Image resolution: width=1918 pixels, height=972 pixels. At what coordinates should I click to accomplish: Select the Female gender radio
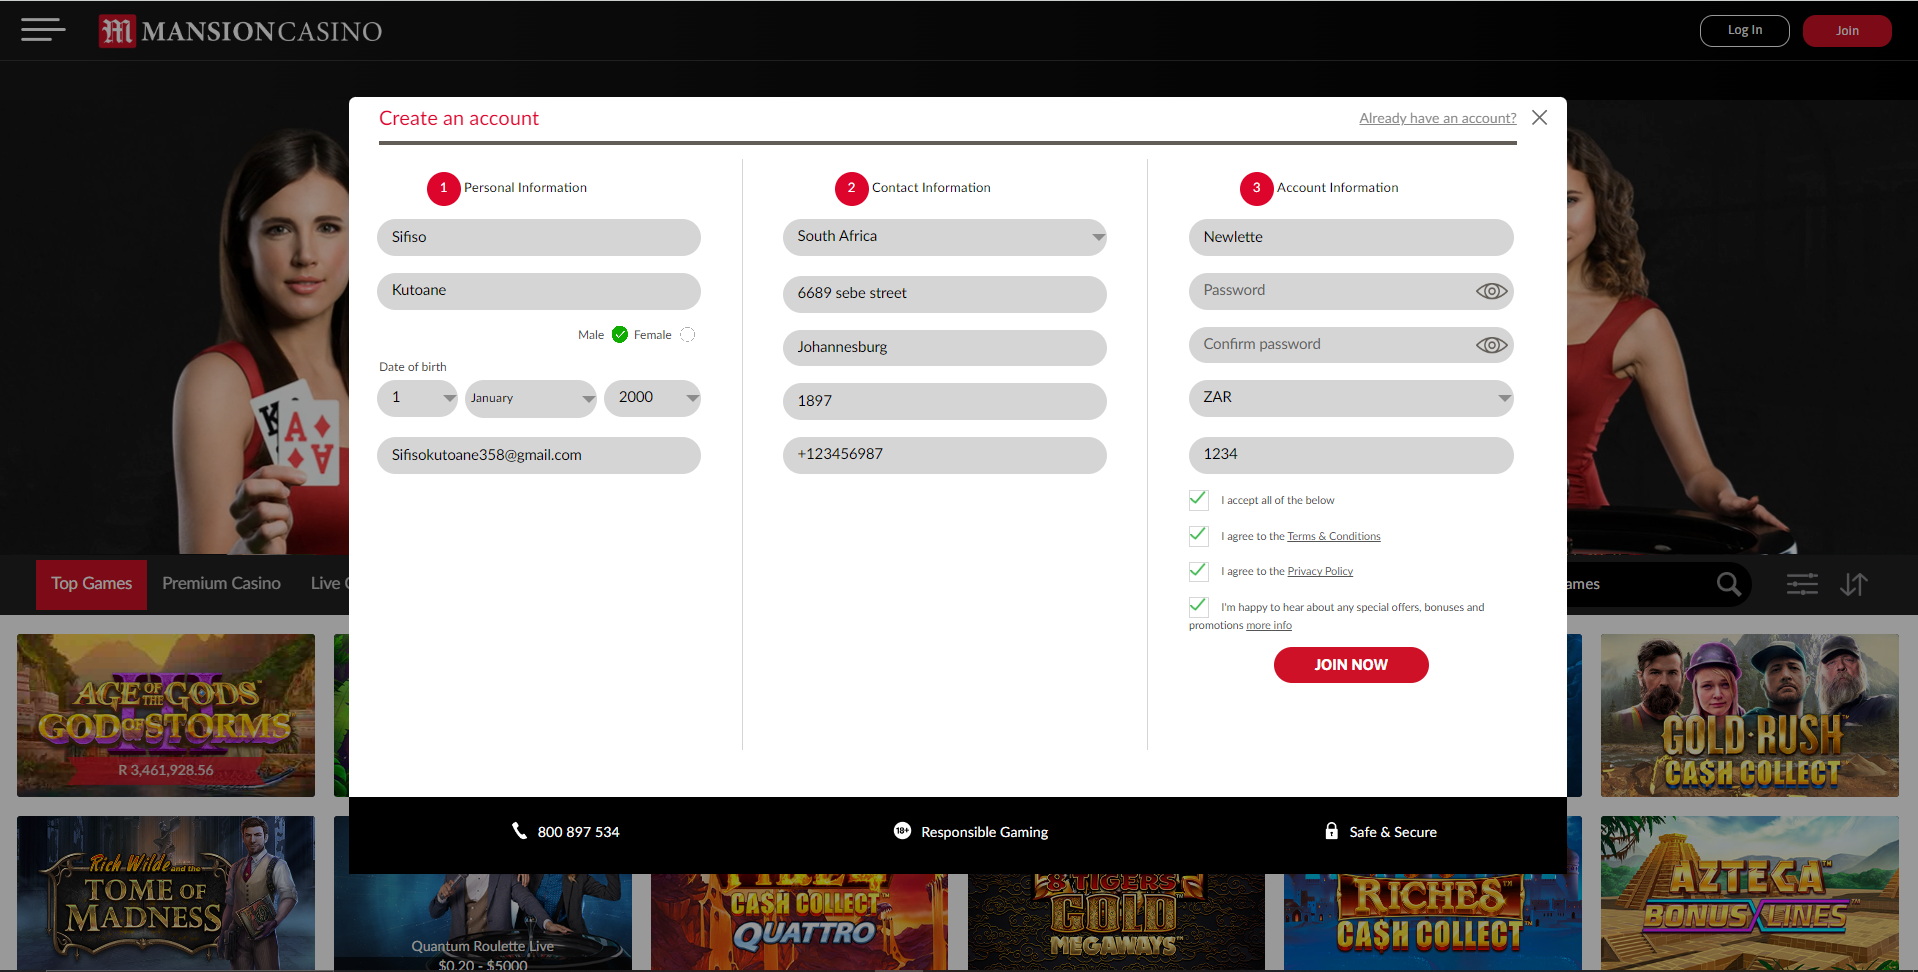[x=687, y=335]
